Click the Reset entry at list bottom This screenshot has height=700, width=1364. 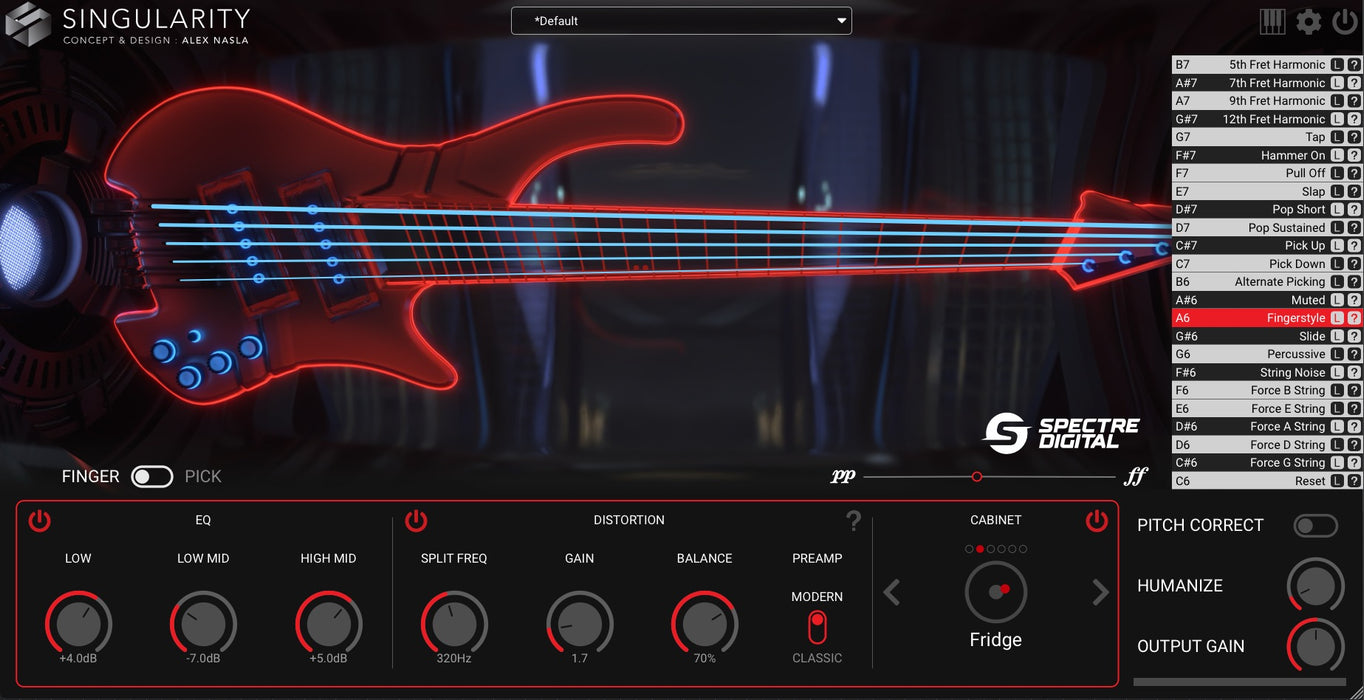pyautogui.click(x=1260, y=480)
